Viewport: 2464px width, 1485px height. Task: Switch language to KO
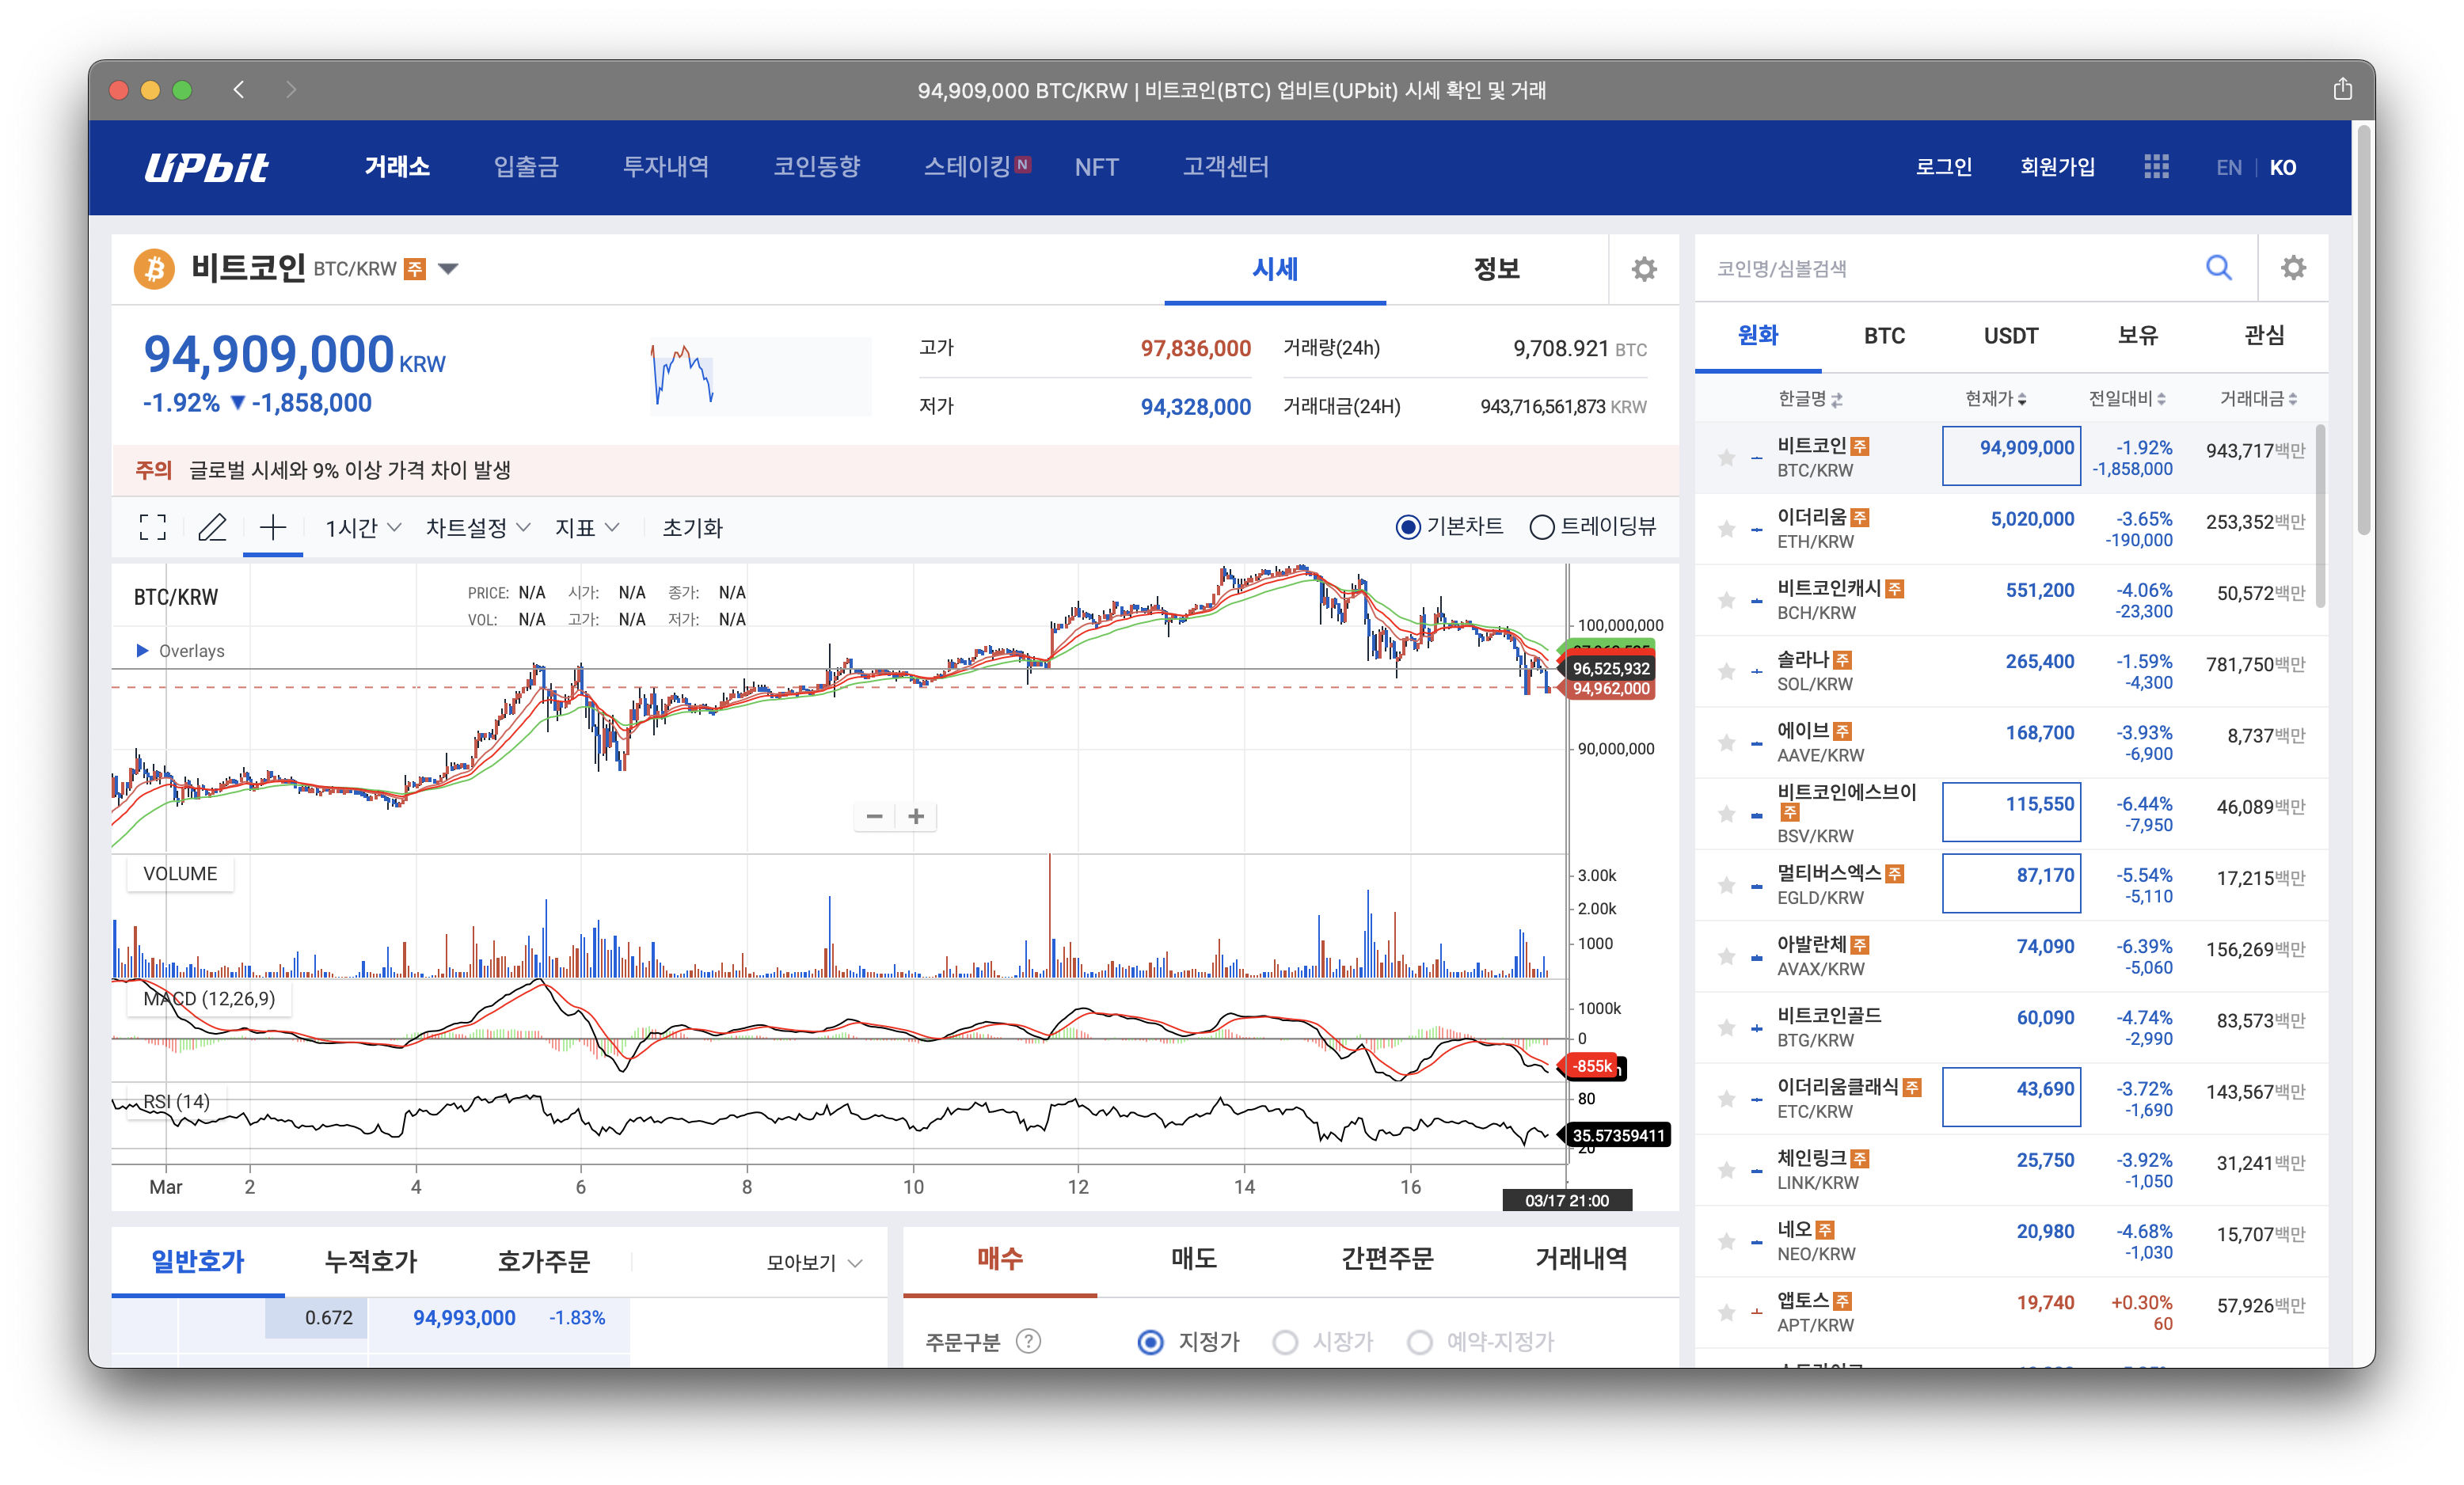[x=2282, y=167]
